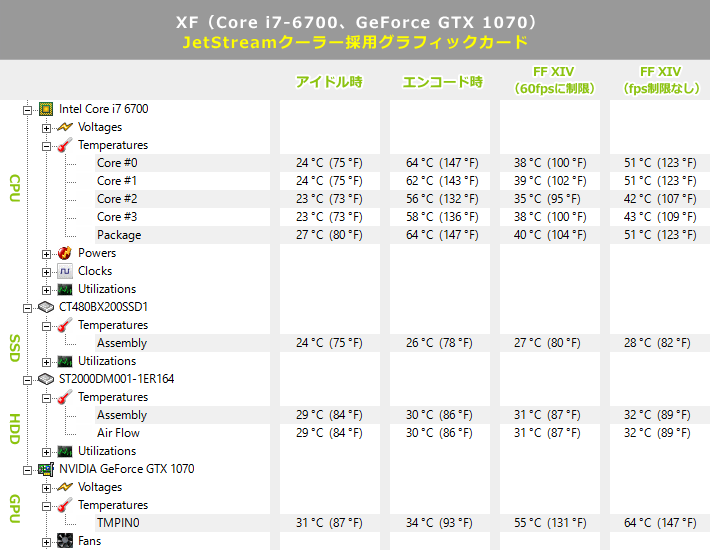Click the エンコード時 column header
Image resolution: width=710 pixels, height=550 pixels.
point(442,81)
